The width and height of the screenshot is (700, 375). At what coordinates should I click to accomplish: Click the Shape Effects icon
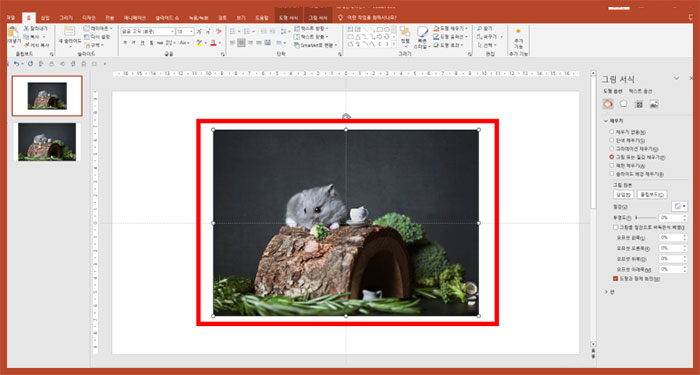[436, 45]
